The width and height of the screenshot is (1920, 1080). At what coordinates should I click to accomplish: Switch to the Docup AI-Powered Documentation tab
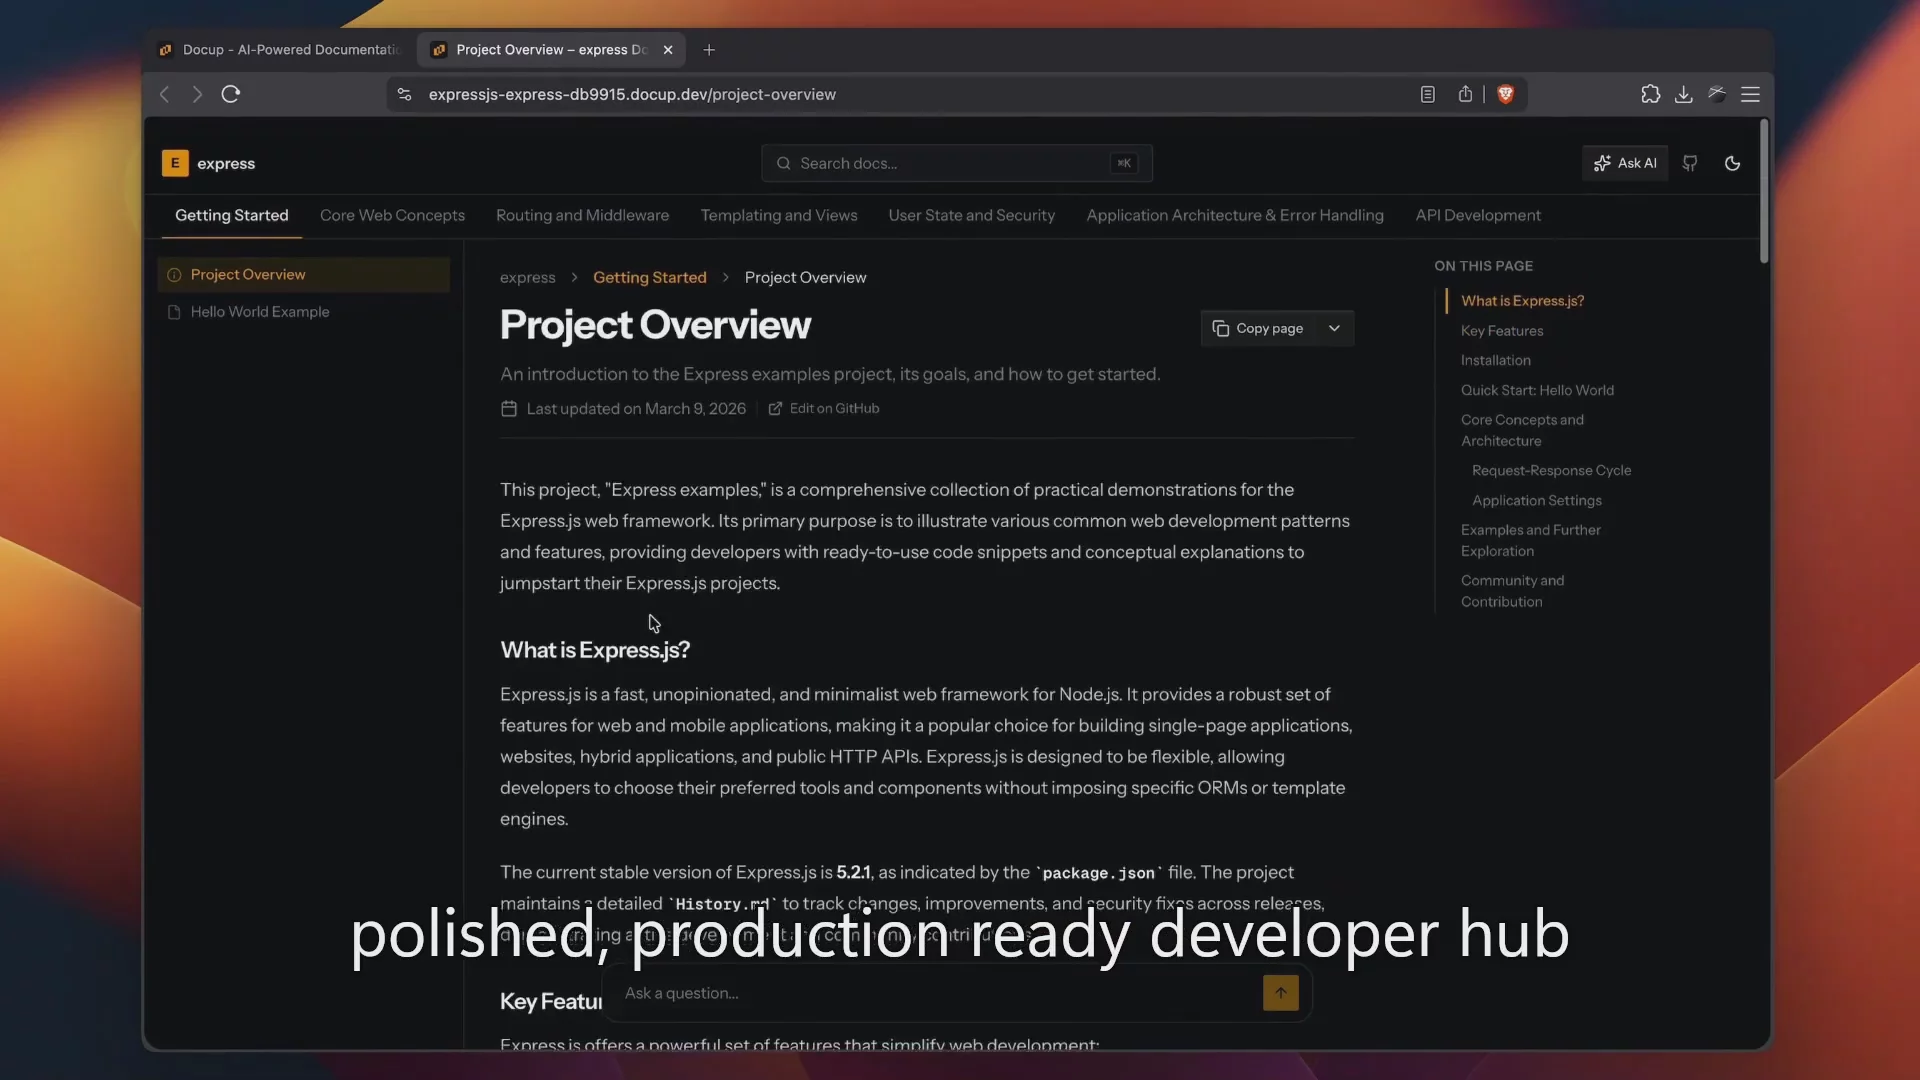point(278,49)
